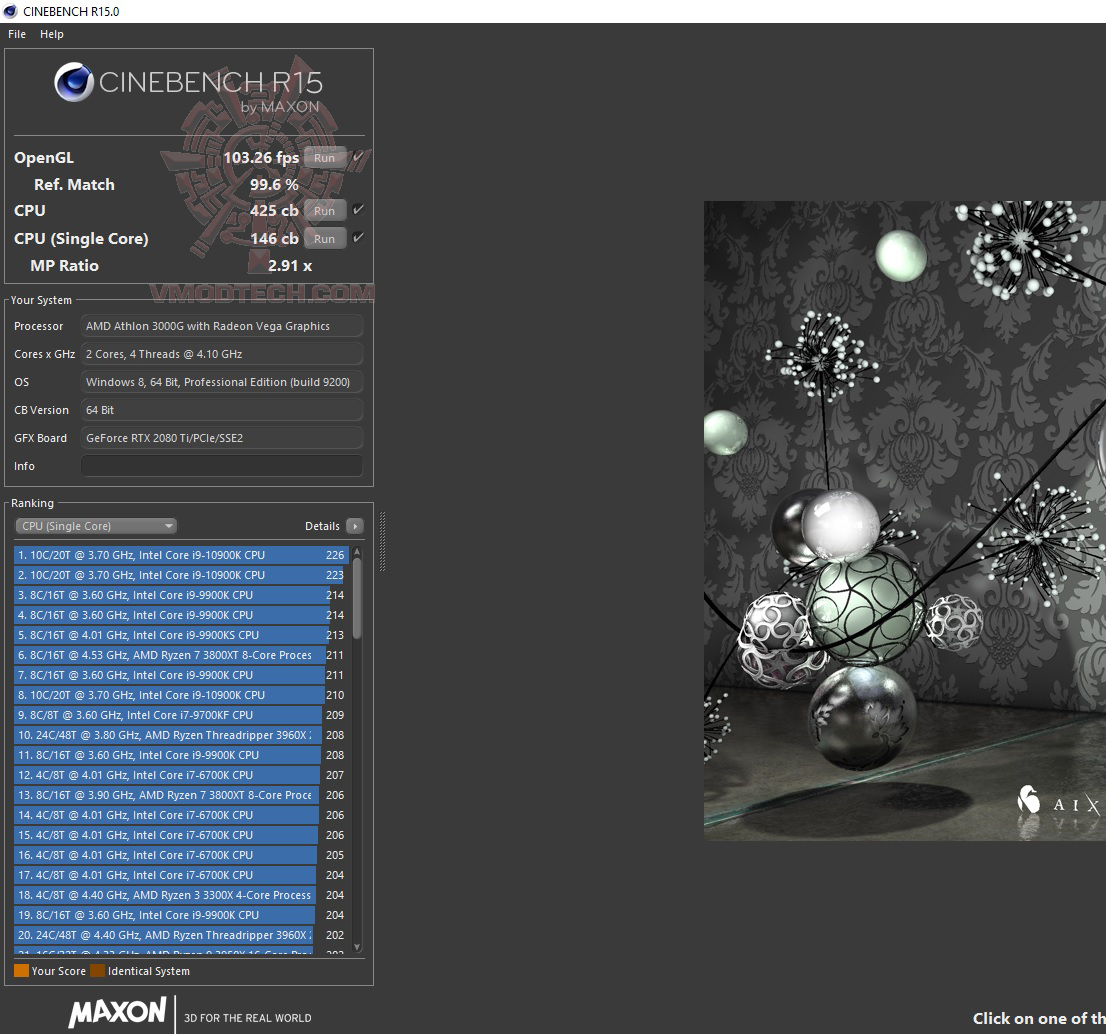Viewport: 1106px width, 1034px height.
Task: Click the Info input field
Action: (x=221, y=466)
